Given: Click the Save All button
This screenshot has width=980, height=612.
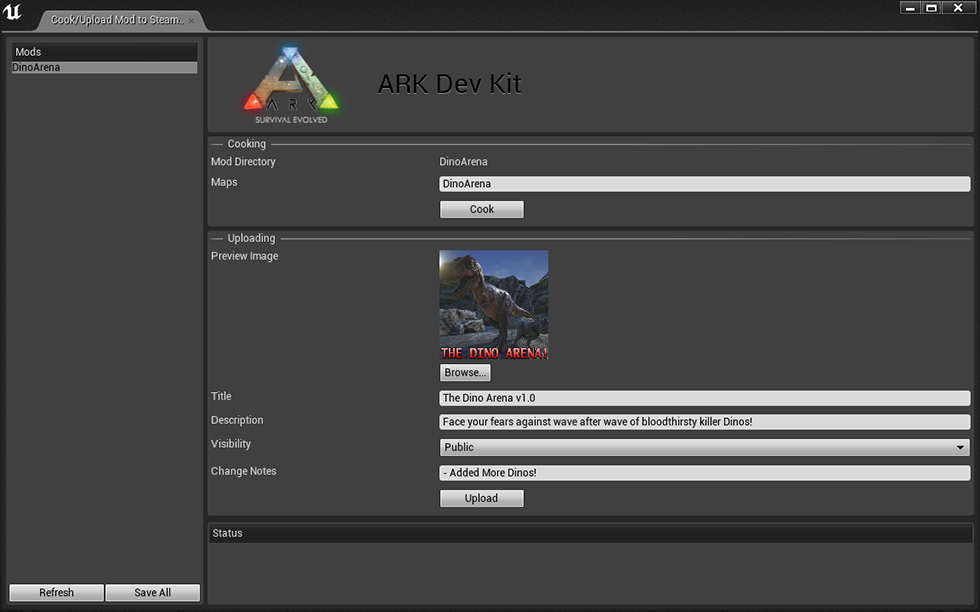Looking at the screenshot, I should click(x=152, y=592).
